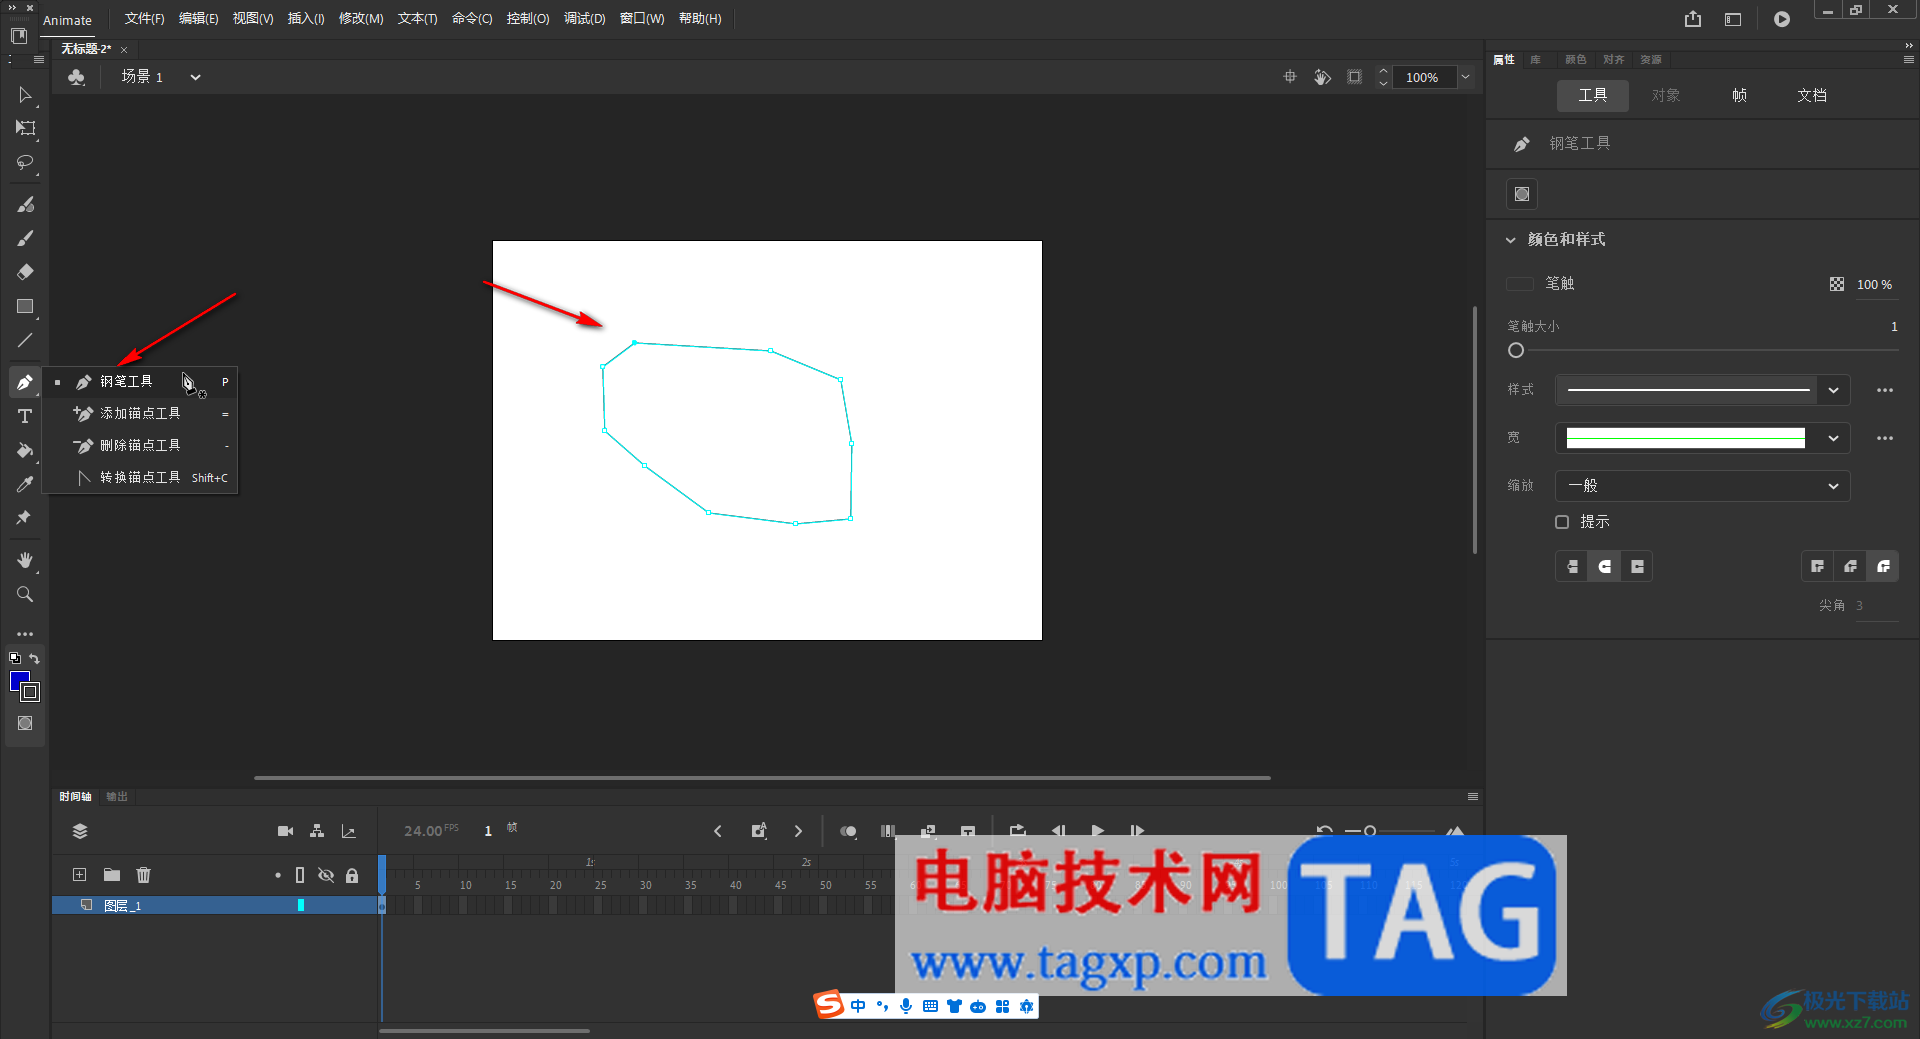Select the Asset Warp pin tool
Screen dimensions: 1920x1039
coord(25,518)
